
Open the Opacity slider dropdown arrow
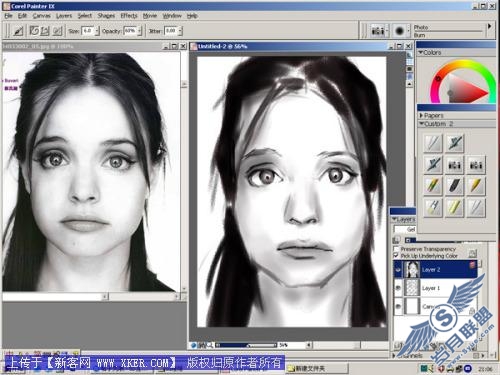pos(140,31)
